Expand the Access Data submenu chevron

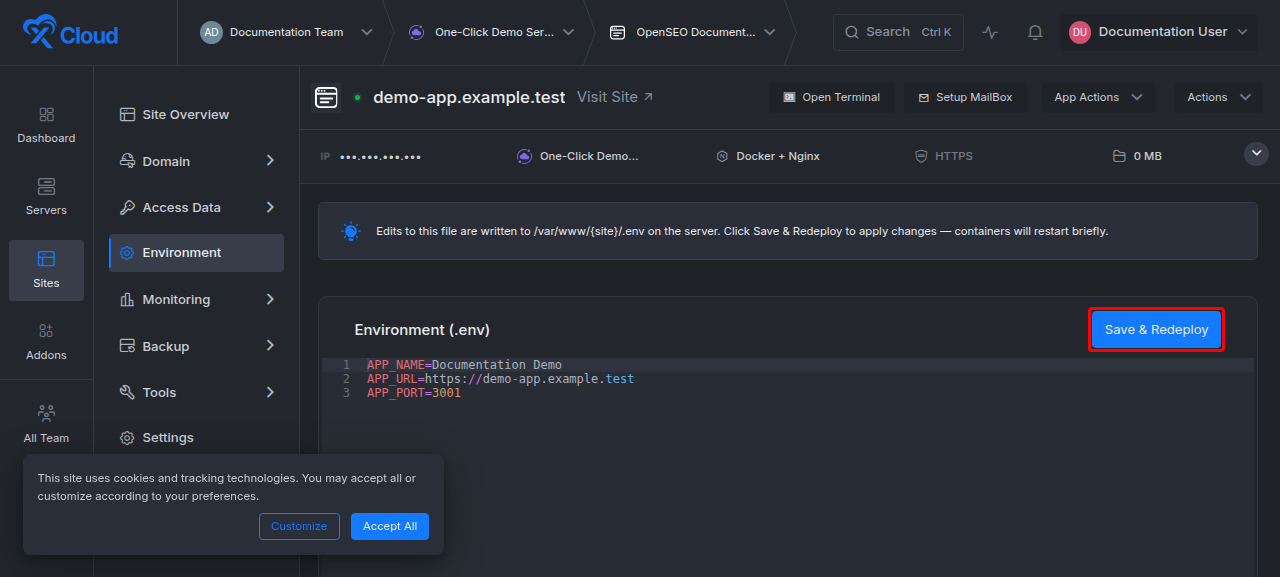click(x=270, y=207)
